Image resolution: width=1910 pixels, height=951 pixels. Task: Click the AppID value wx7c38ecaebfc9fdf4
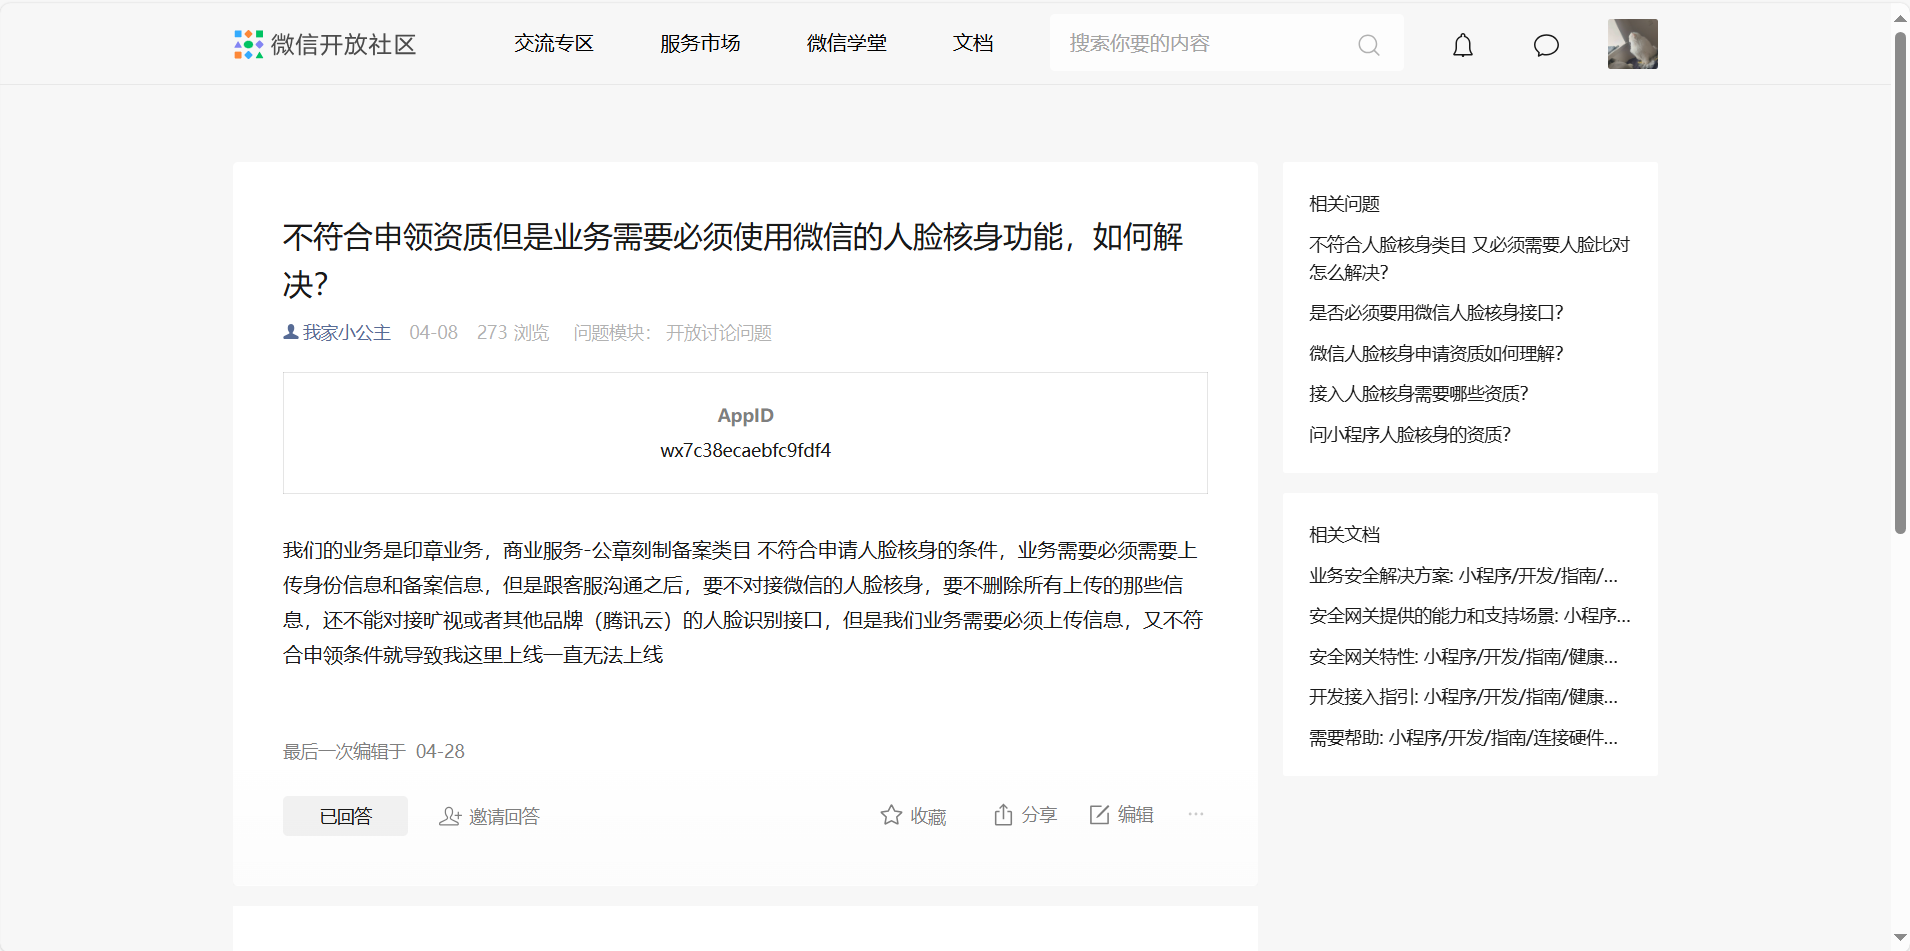(746, 450)
